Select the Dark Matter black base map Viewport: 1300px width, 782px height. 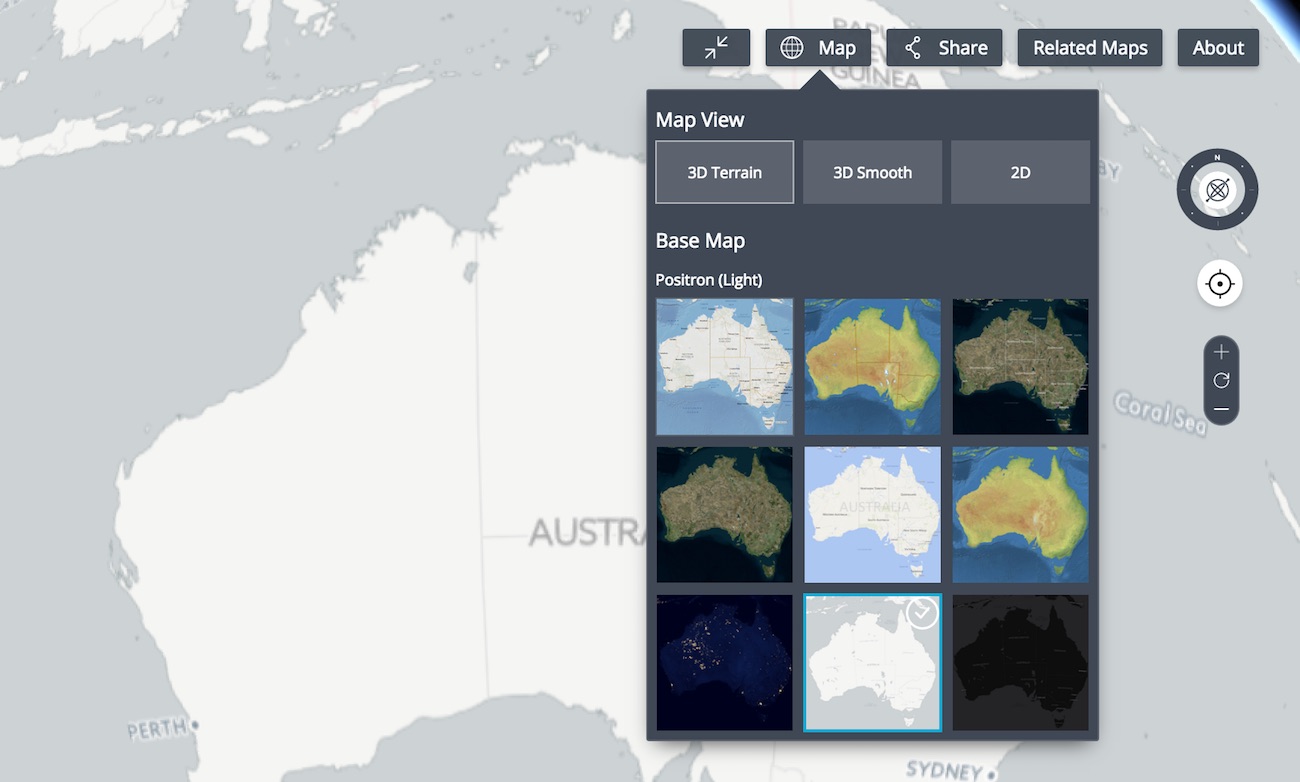(1020, 663)
